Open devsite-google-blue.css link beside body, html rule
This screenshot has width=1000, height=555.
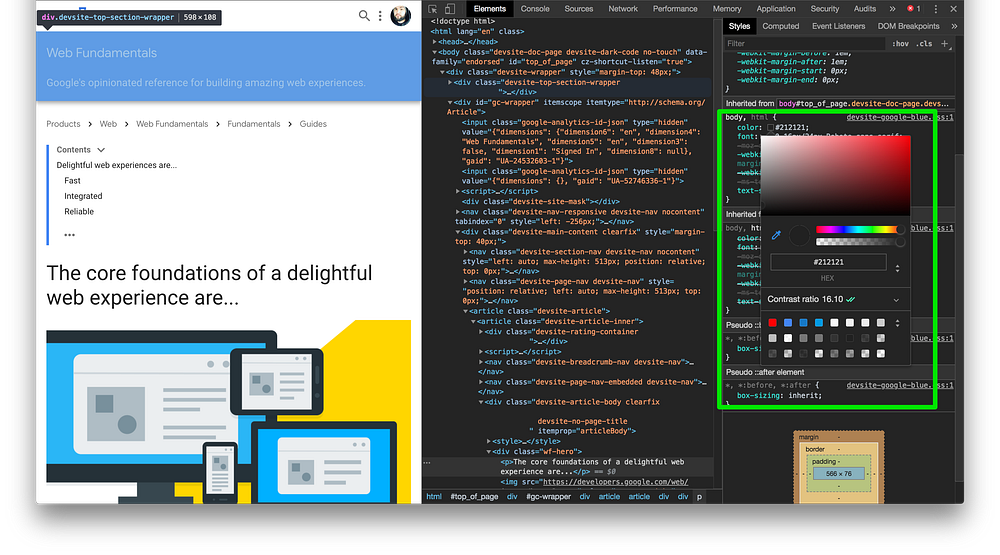tap(899, 117)
